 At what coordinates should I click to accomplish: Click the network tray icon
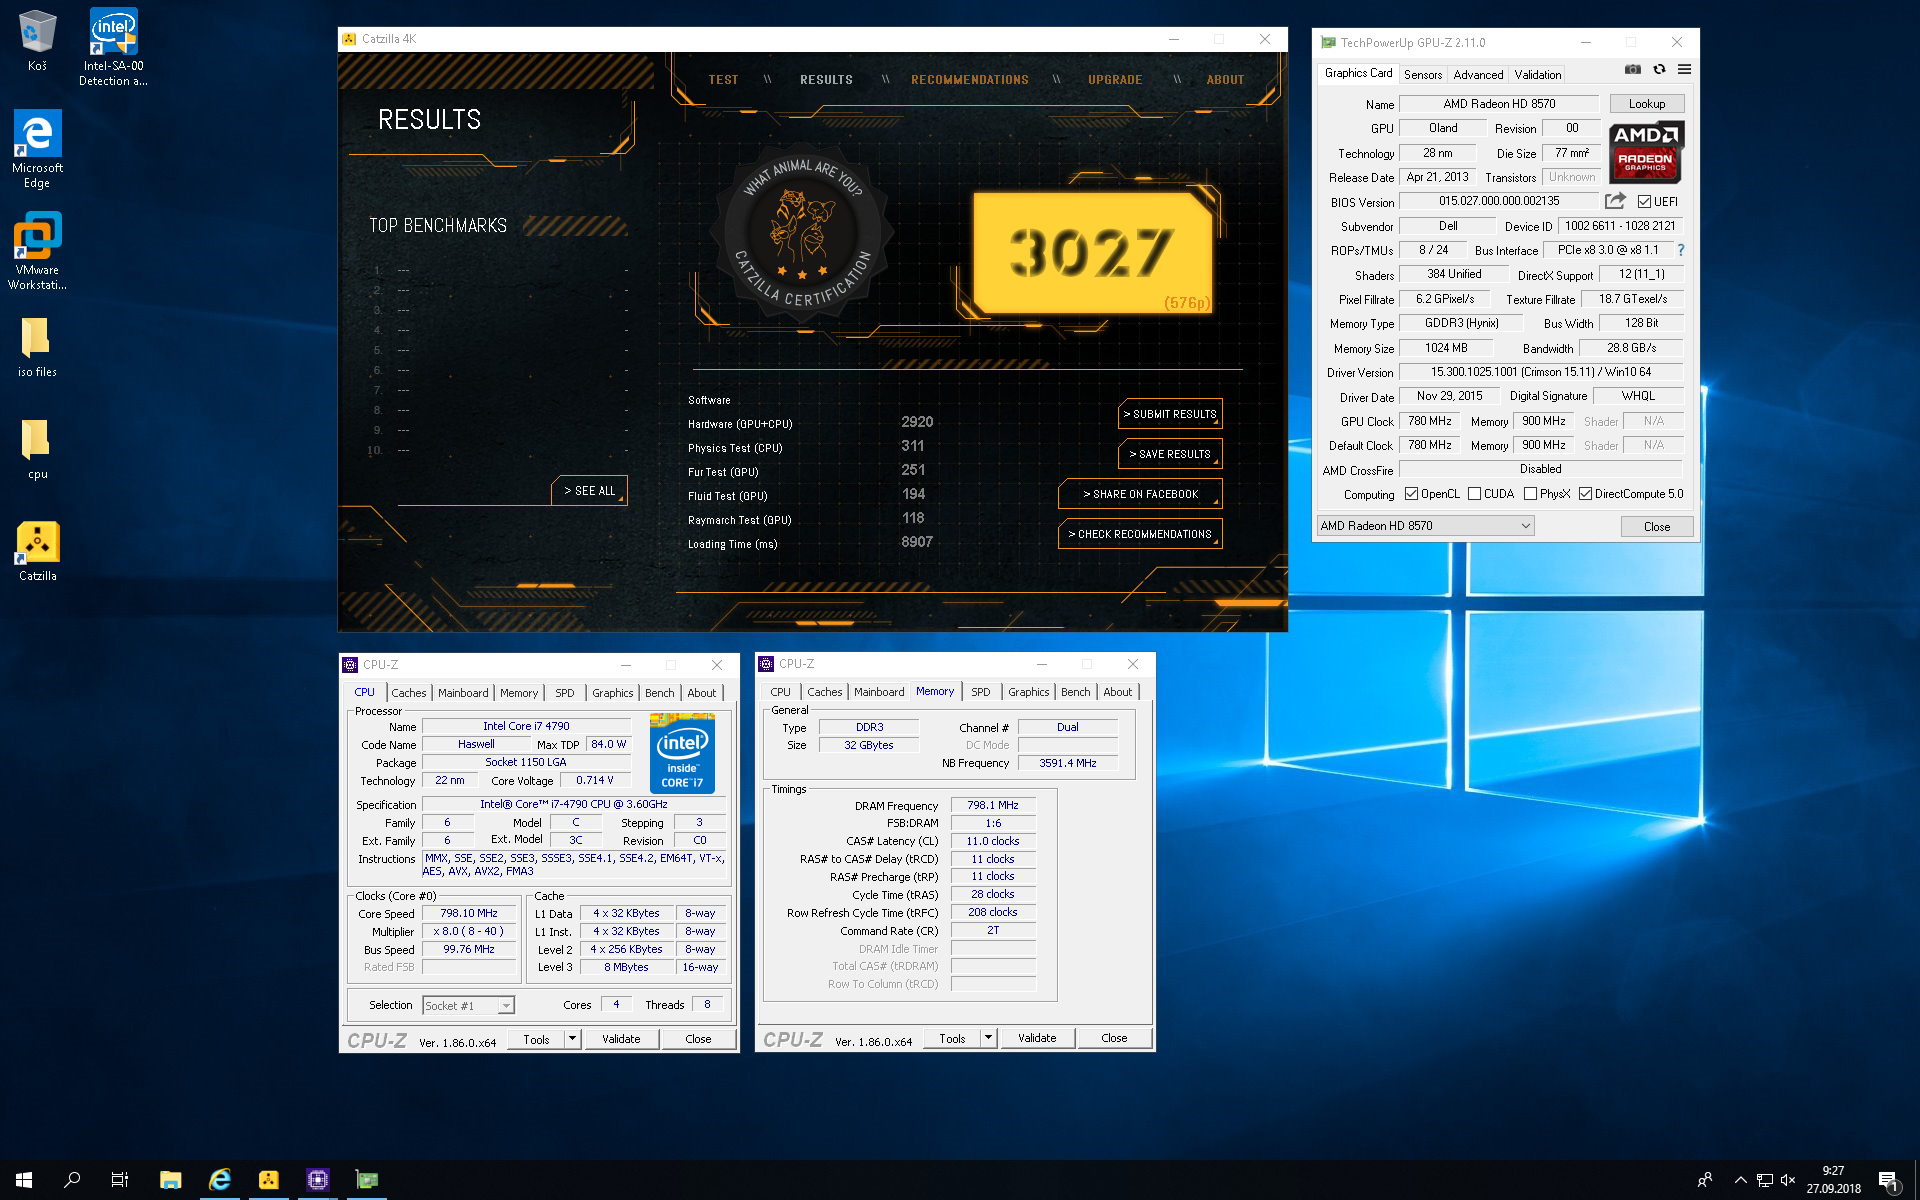tap(1765, 1180)
